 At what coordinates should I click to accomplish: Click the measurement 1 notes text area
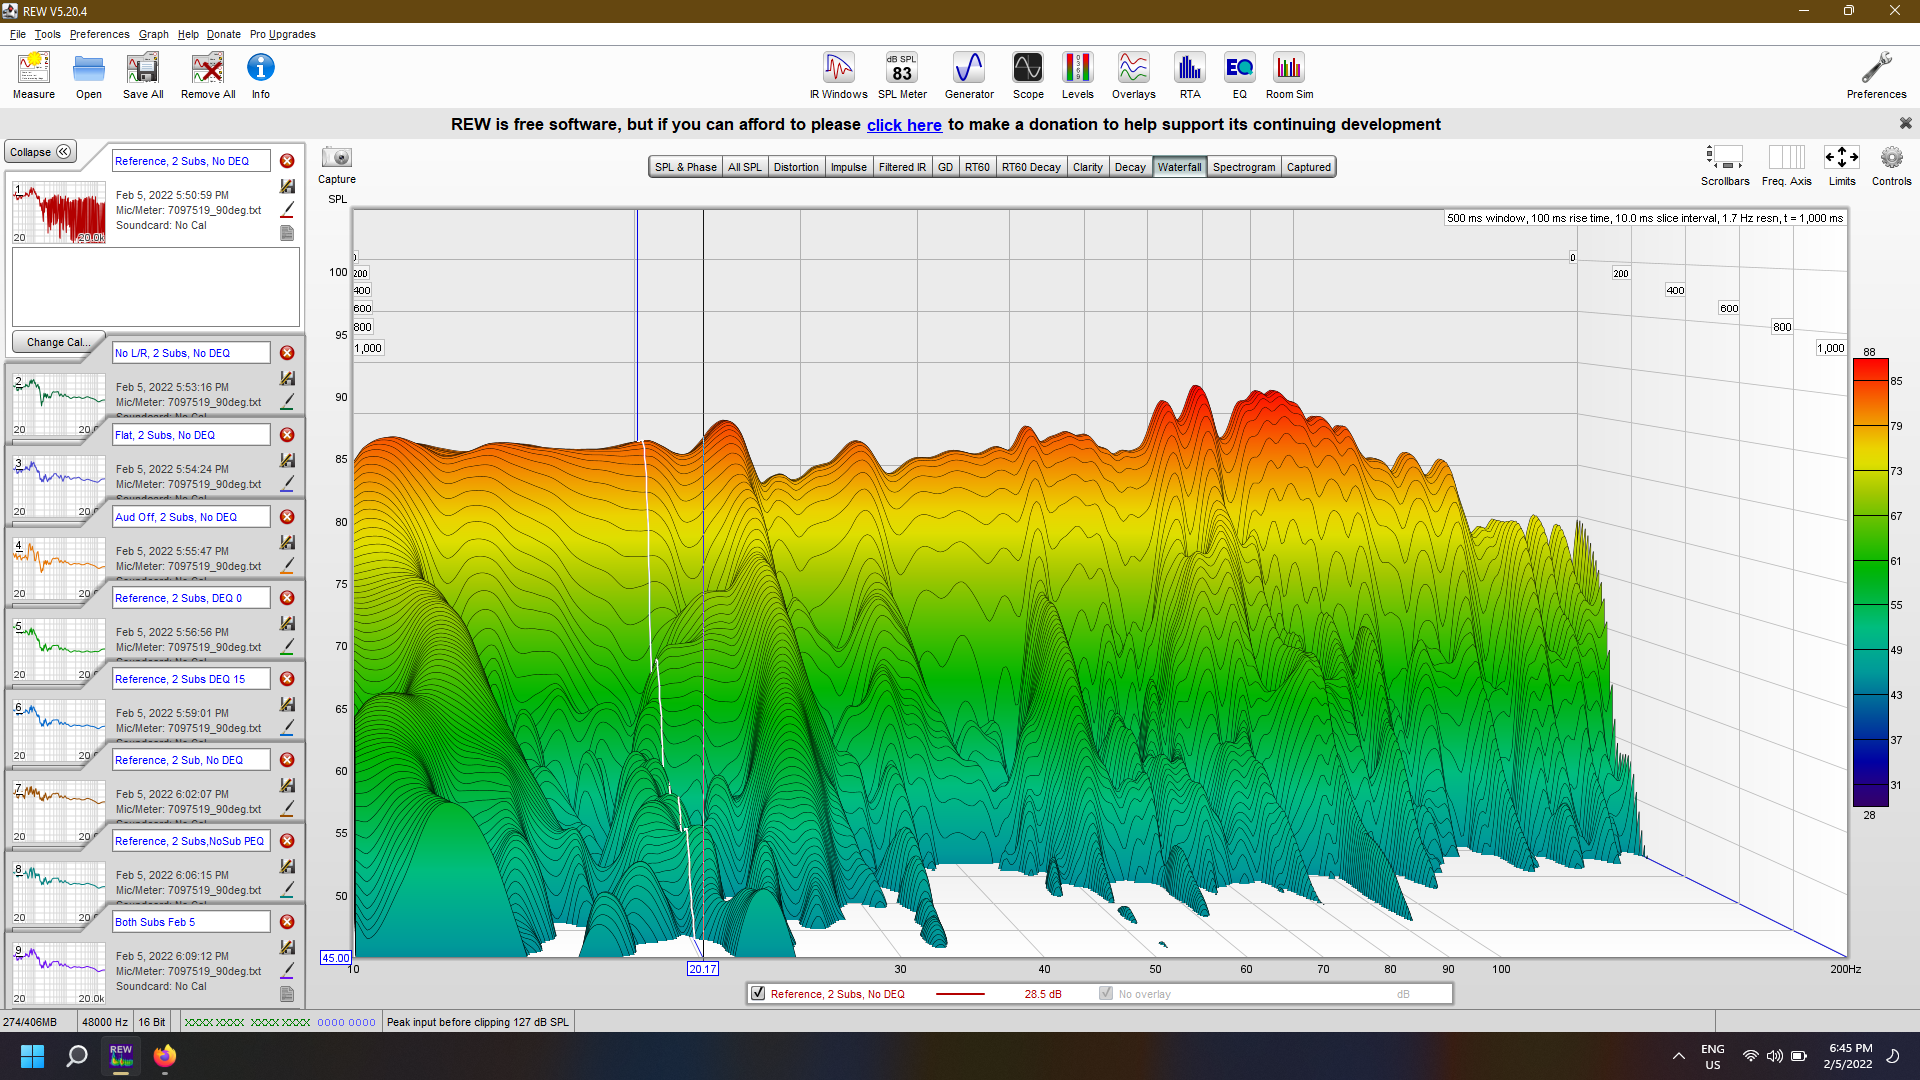point(156,286)
